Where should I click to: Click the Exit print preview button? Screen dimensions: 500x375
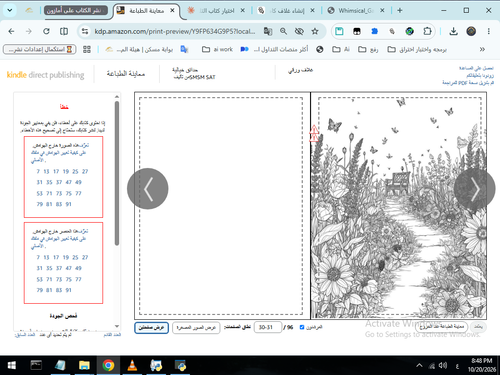tap(442, 327)
